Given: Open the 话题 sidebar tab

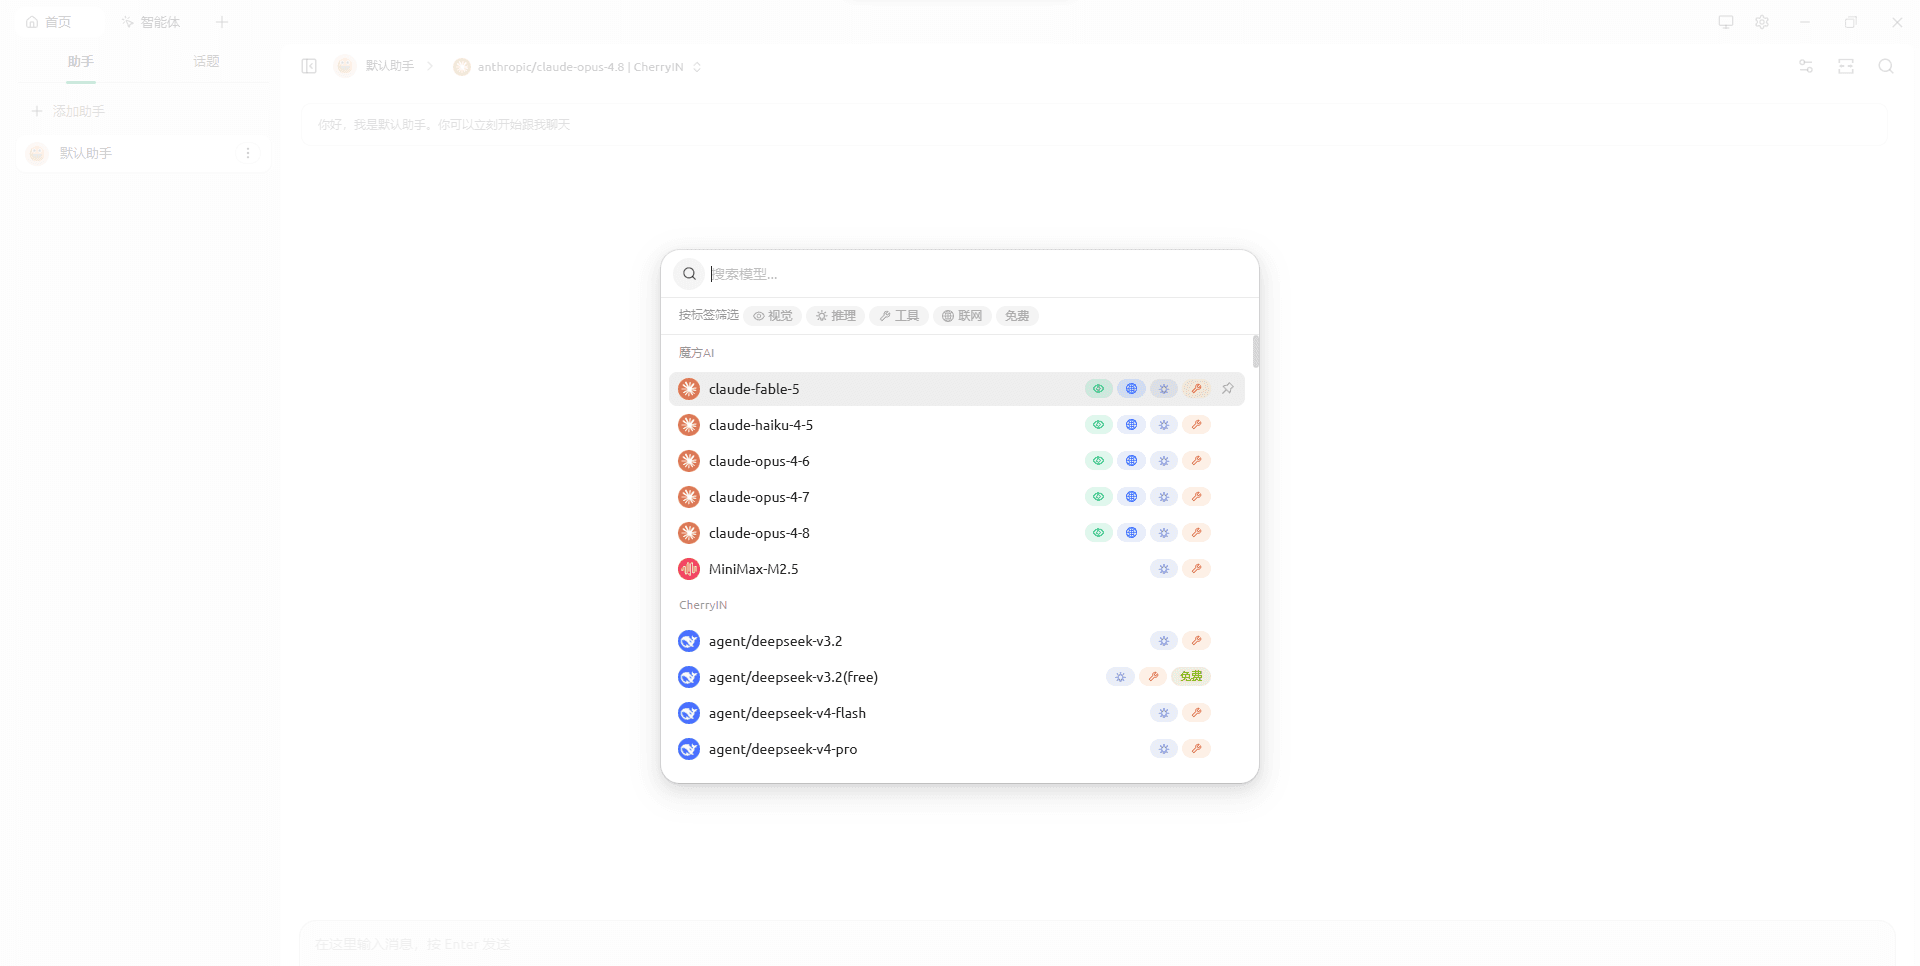Looking at the screenshot, I should 206,62.
